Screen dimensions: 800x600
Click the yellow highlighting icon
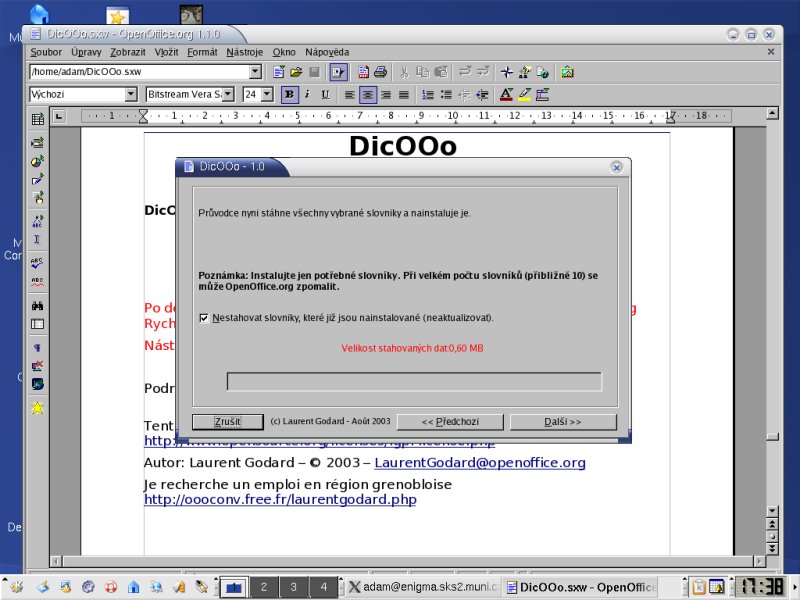point(524,94)
